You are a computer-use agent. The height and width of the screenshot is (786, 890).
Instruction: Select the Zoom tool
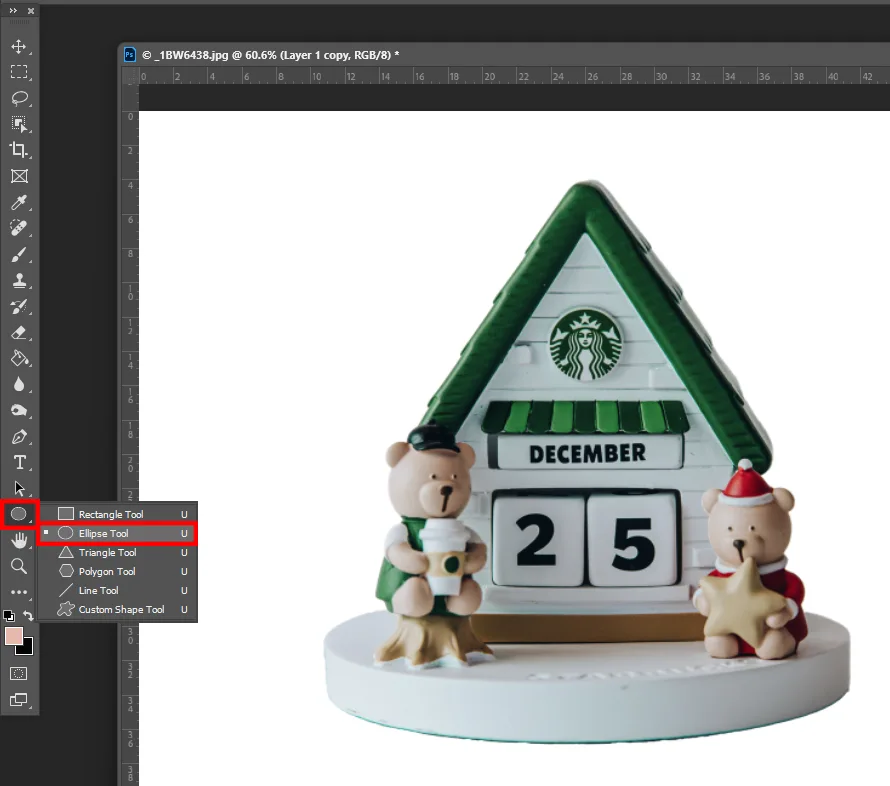(19, 566)
